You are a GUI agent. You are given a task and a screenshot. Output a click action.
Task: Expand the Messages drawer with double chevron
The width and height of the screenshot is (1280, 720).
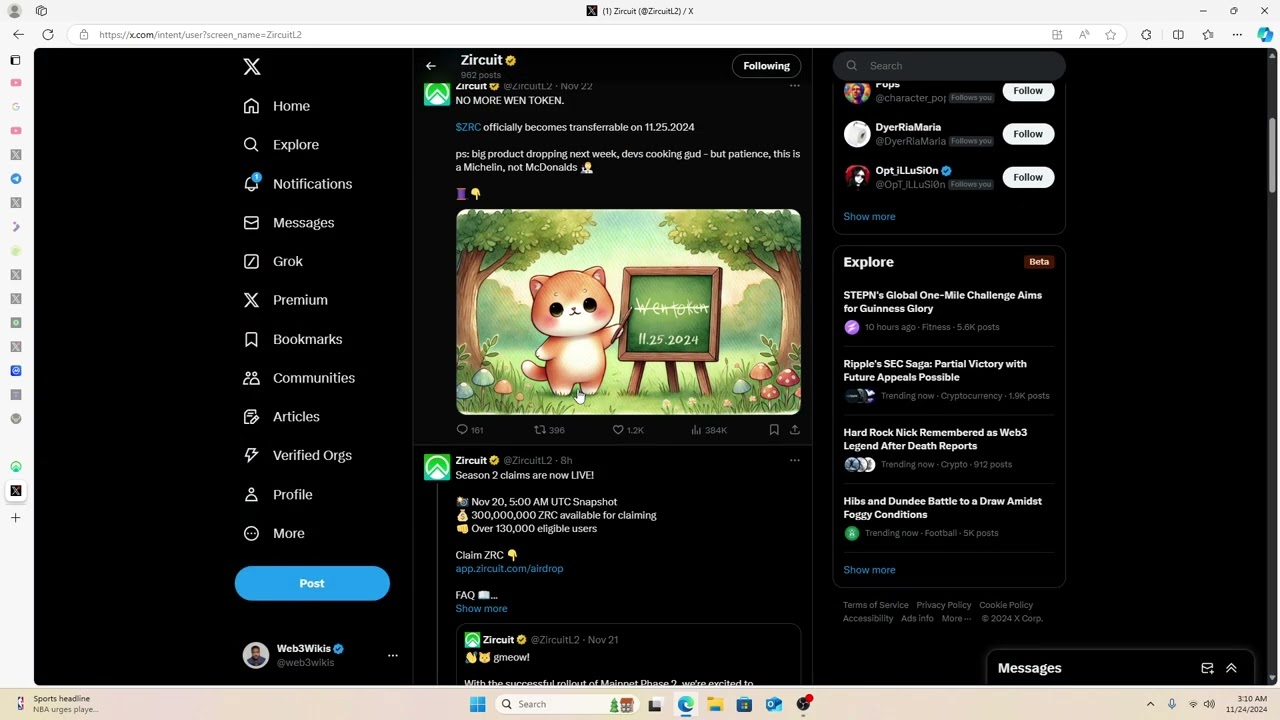(x=1231, y=668)
